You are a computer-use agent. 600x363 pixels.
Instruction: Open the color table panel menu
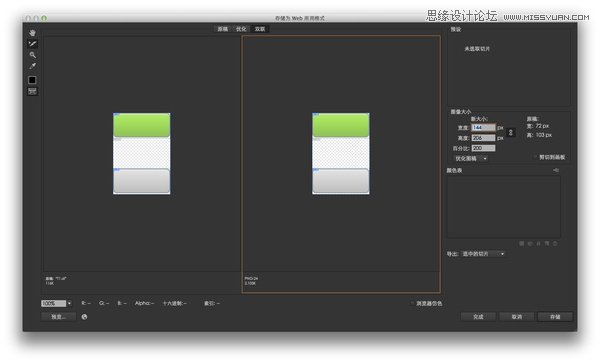(556, 170)
